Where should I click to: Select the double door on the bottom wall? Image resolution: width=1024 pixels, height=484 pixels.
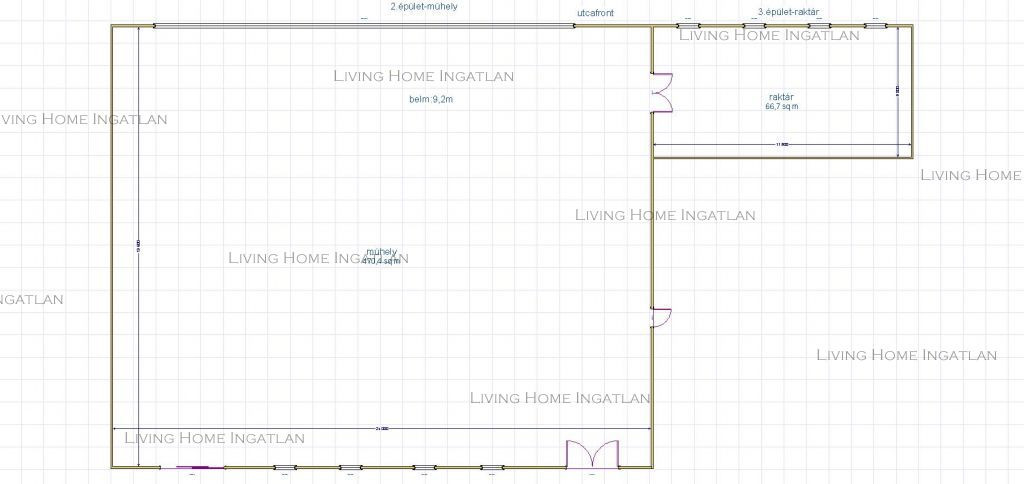[x=593, y=455]
